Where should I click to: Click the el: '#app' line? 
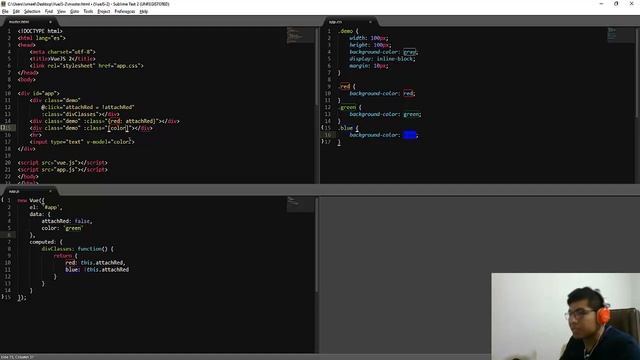point(46,207)
